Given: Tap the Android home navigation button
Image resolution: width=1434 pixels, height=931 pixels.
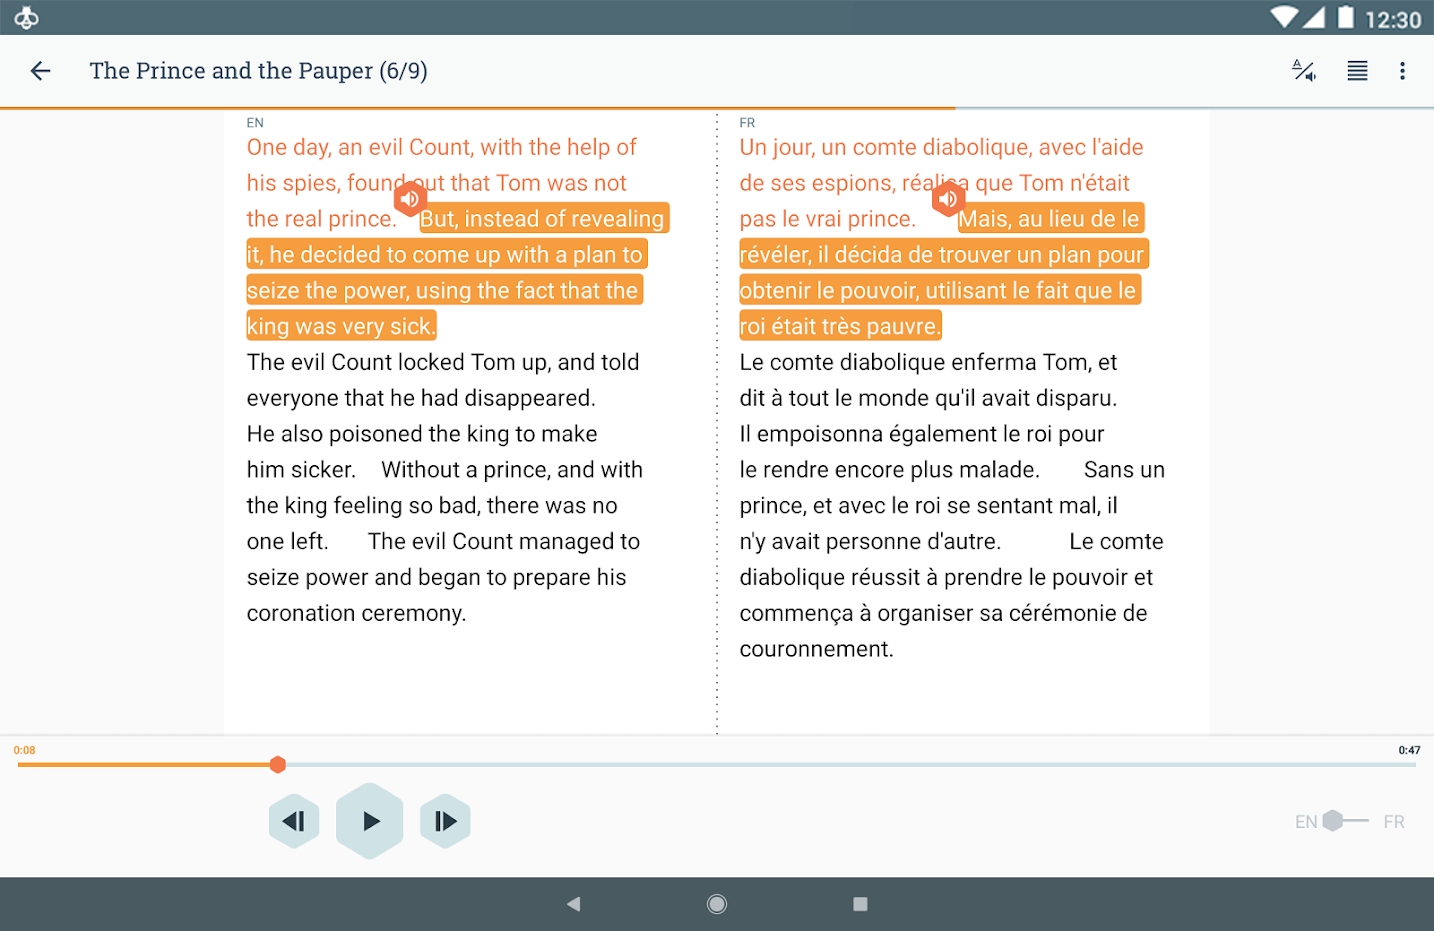Looking at the screenshot, I should [x=717, y=904].
